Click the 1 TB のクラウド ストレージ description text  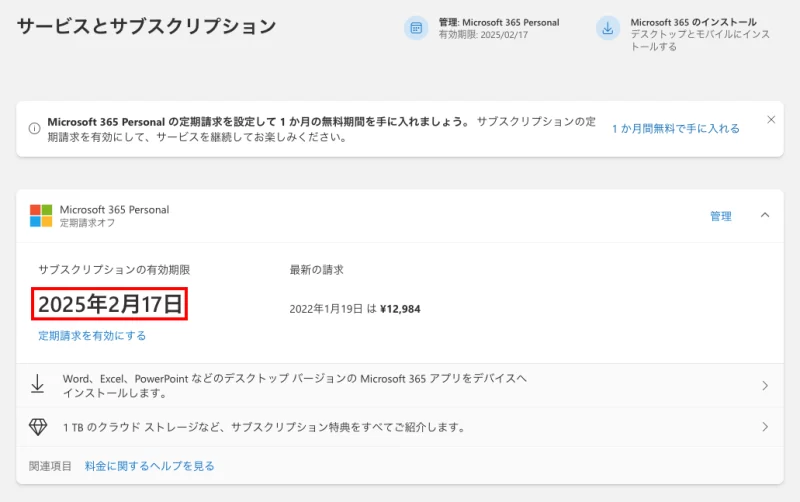click(264, 427)
